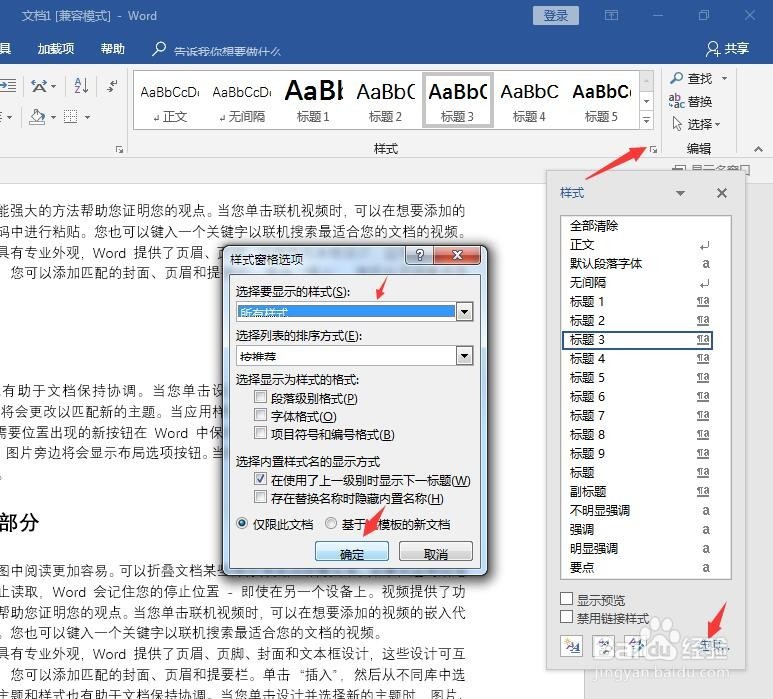Click the borders grid icon

71,117
